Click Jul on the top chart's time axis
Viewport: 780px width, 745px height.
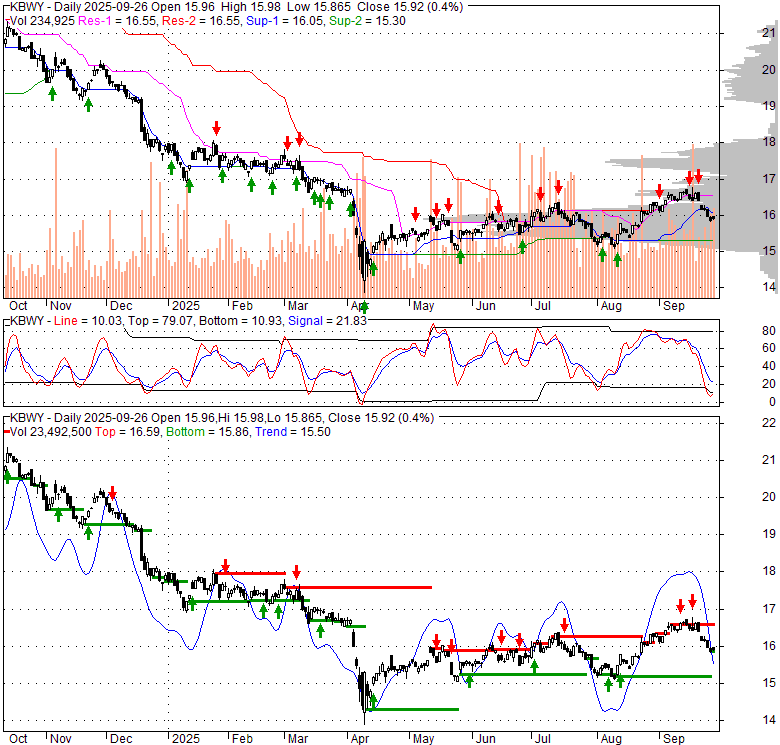(542, 306)
